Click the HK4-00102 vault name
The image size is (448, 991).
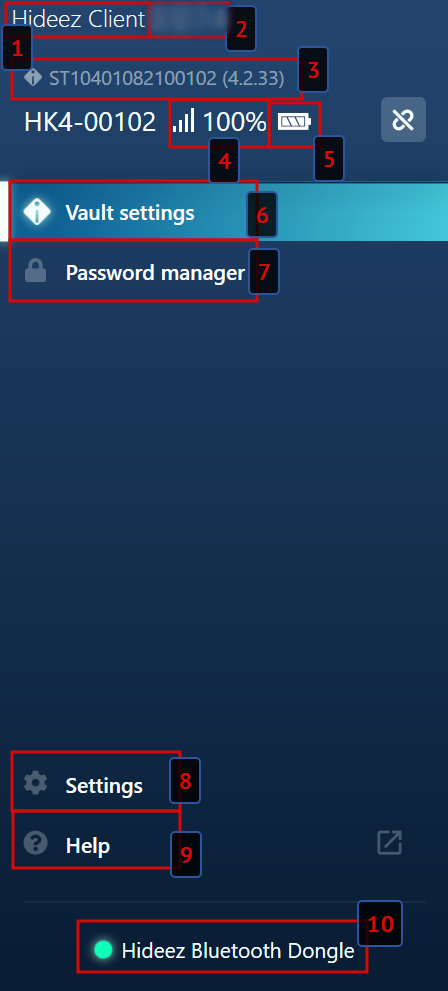(90, 121)
